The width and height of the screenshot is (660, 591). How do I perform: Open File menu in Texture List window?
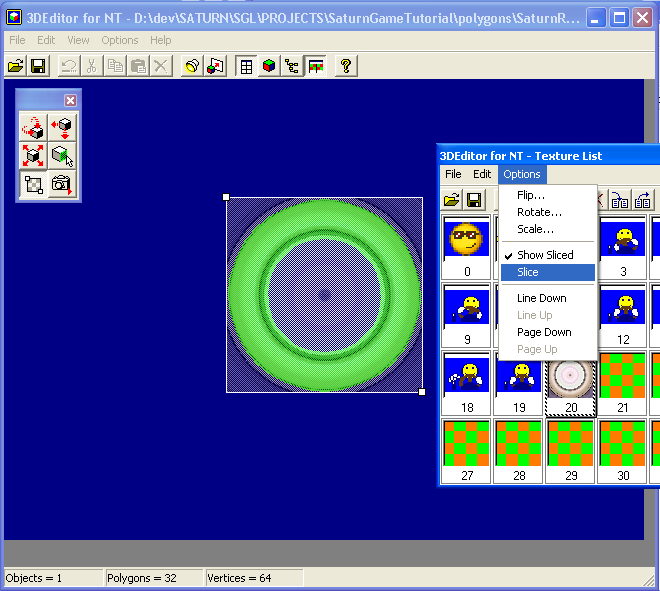[x=453, y=174]
